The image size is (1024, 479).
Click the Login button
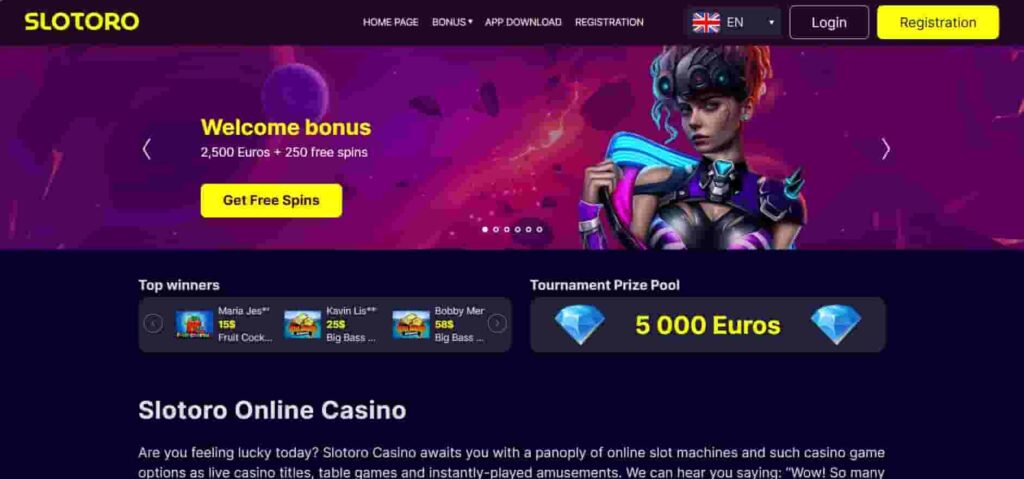coord(829,22)
